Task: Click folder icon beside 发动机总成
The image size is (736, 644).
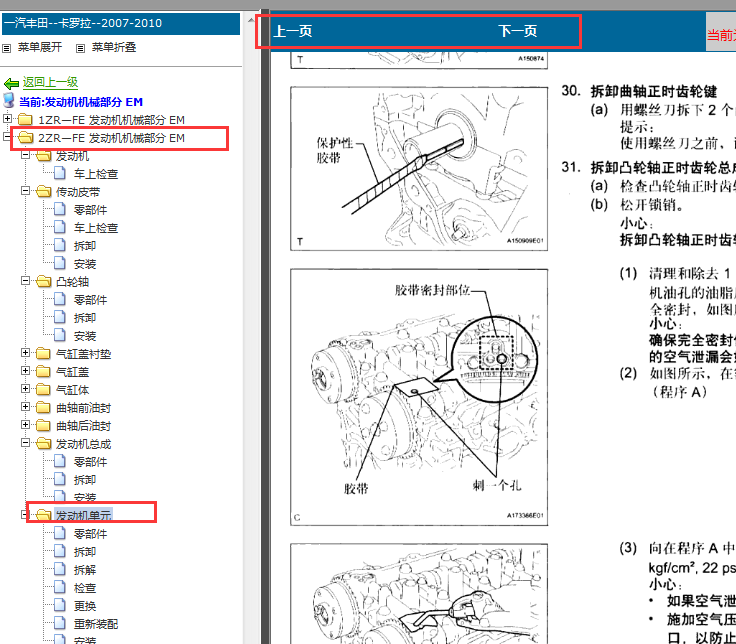Action: point(43,444)
